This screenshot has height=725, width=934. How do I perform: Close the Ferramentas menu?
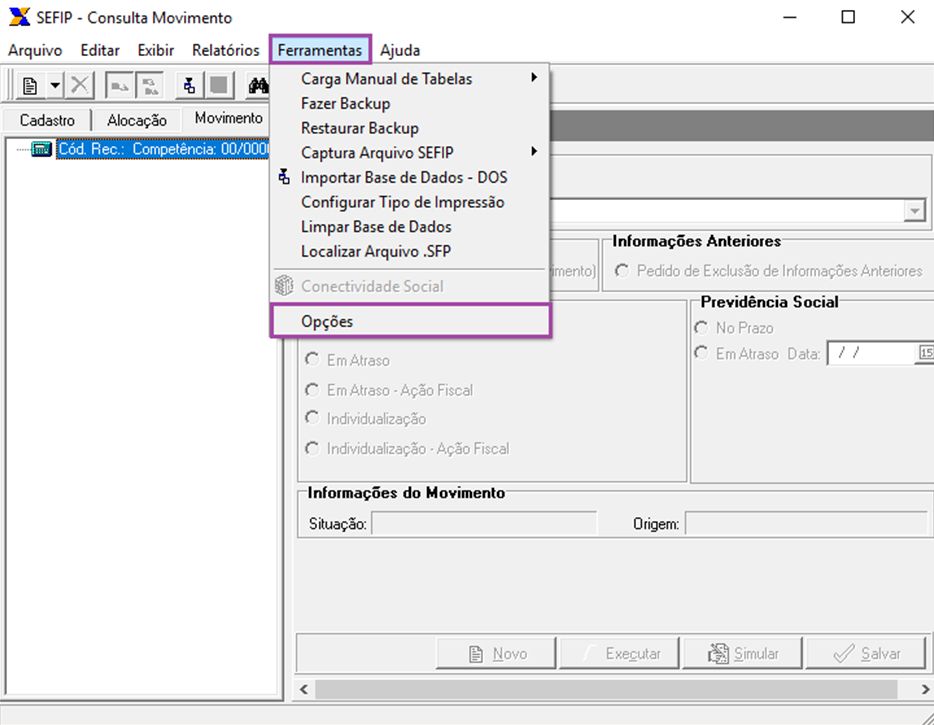320,50
